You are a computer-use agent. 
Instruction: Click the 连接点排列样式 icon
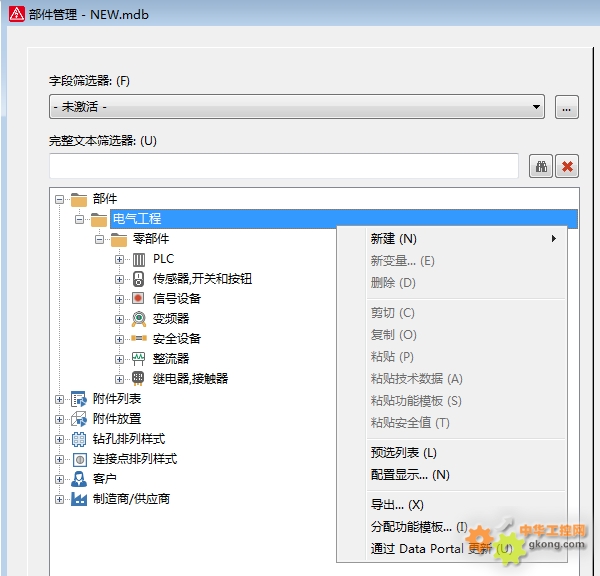pos(80,459)
